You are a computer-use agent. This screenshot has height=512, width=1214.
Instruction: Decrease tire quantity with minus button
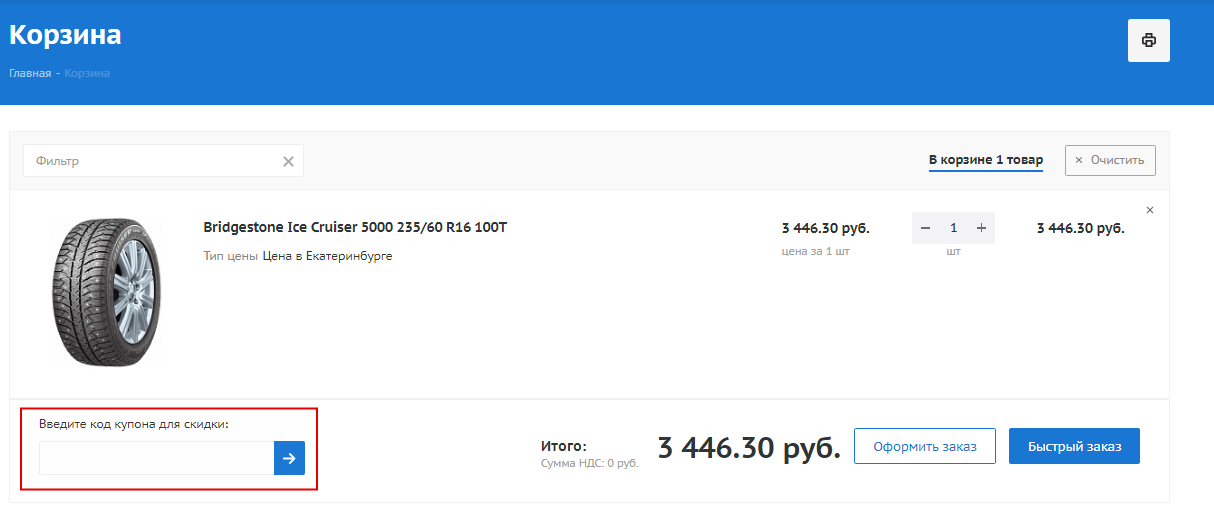pos(925,228)
